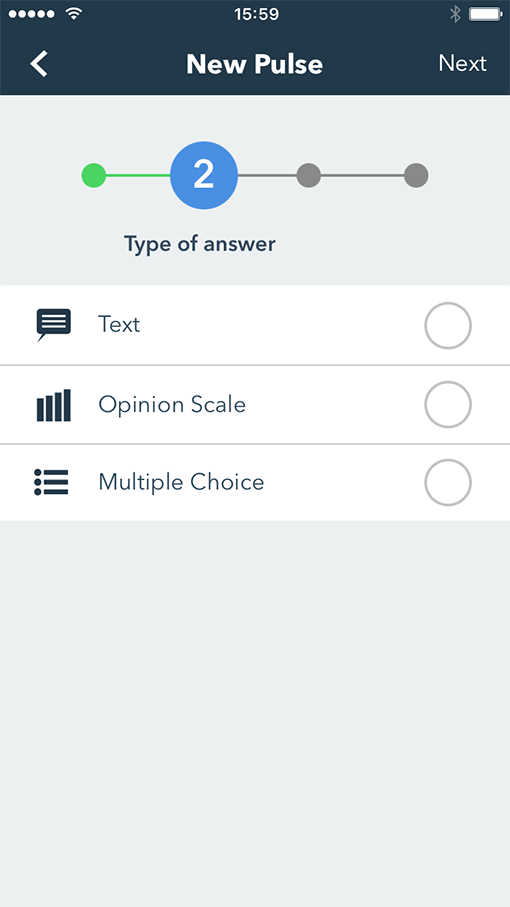Jump to the third step gray dot

coord(309,175)
